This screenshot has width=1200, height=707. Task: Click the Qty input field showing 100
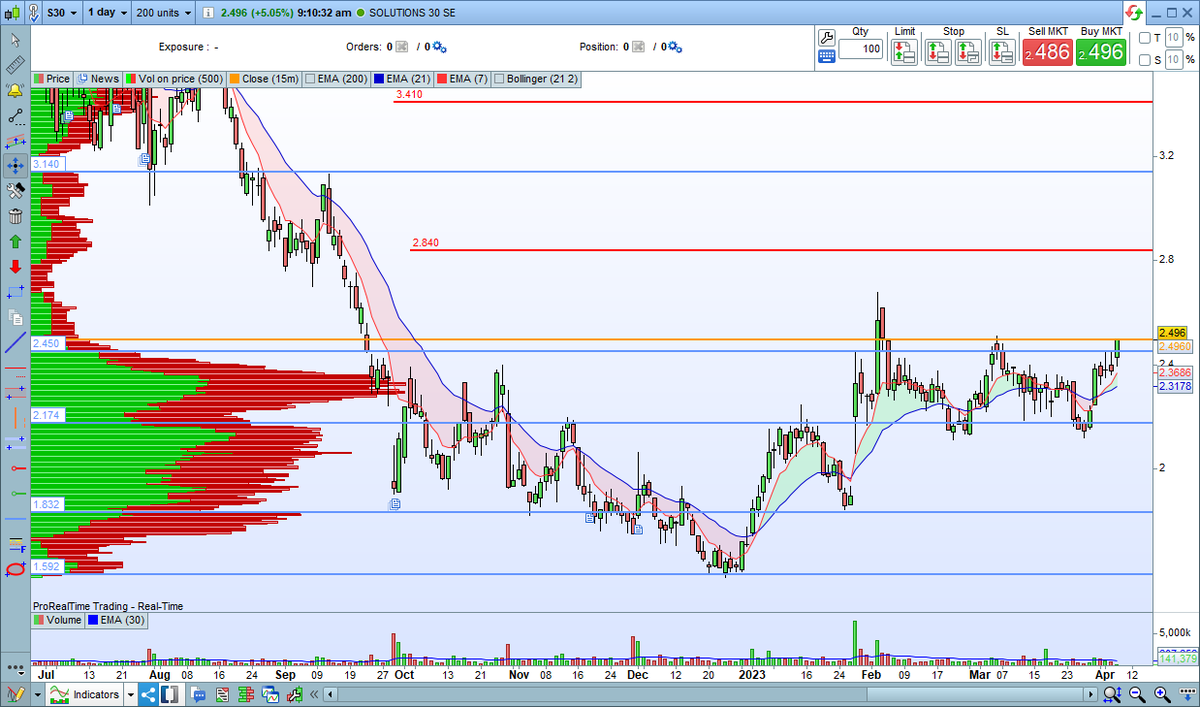point(860,49)
